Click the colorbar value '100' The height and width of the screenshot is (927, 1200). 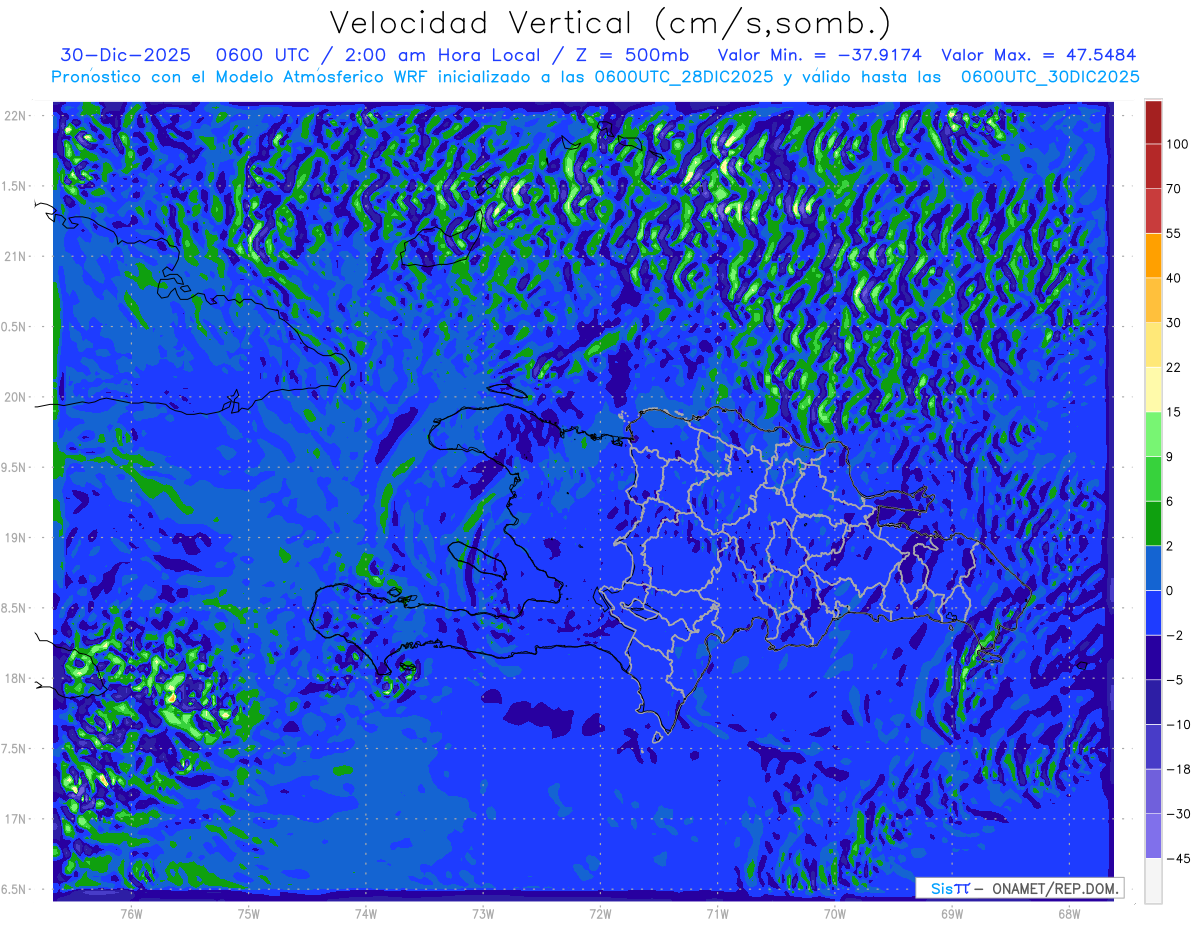(x=1177, y=144)
